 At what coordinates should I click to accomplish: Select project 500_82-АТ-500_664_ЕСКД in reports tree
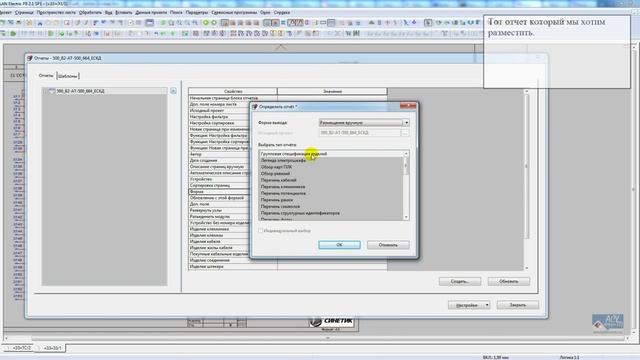80,91
